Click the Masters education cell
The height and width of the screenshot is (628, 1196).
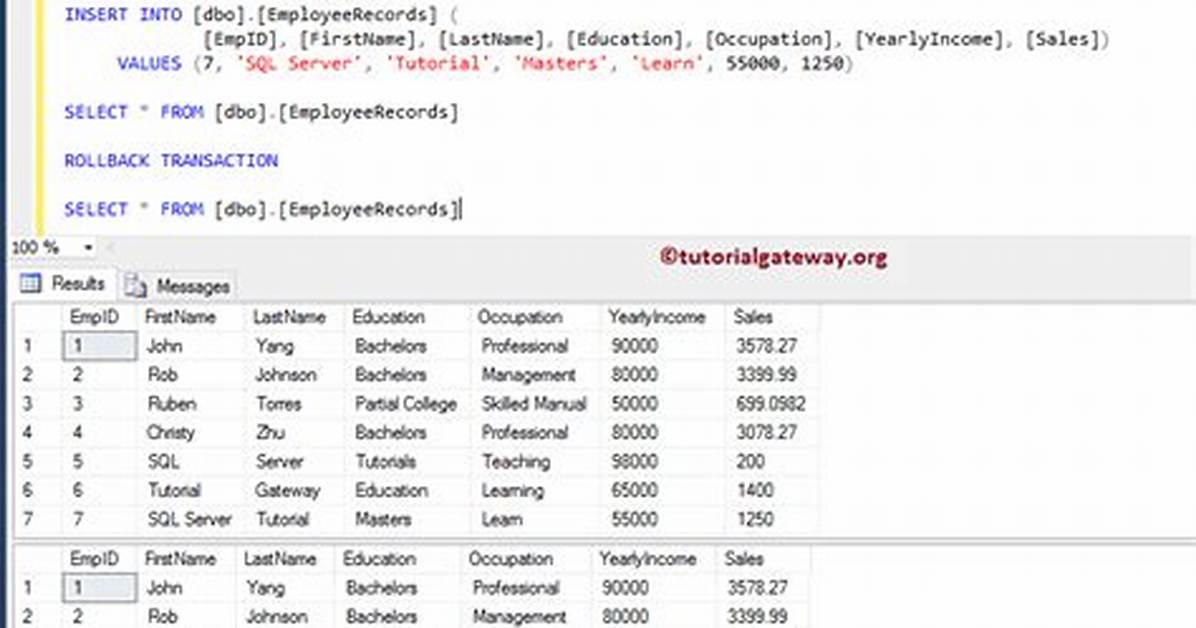pyautogui.click(x=383, y=520)
